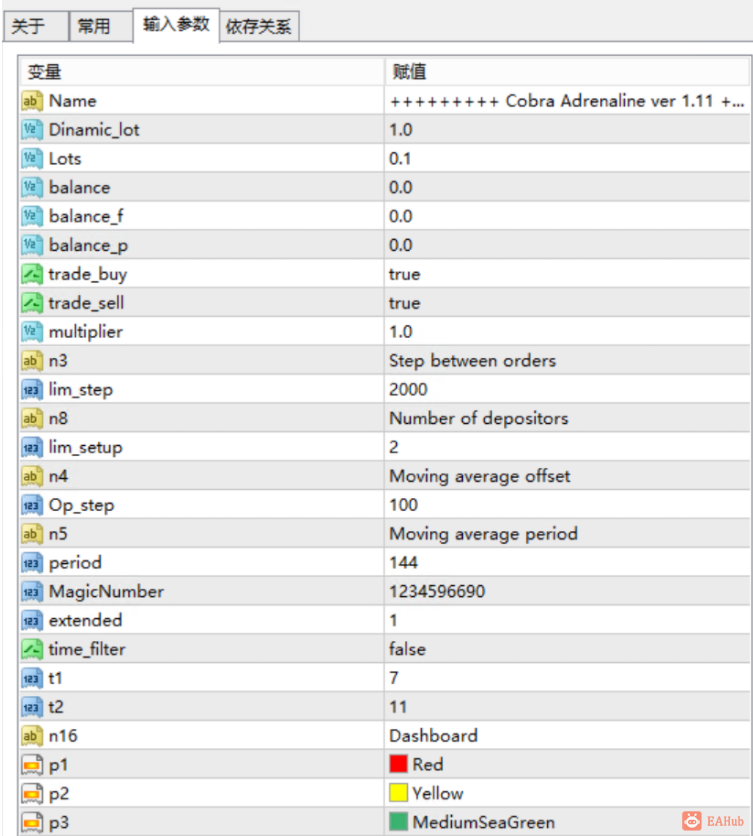The height and width of the screenshot is (836, 753).
Task: Switch to the 常用 tab
Action: click(101, 26)
